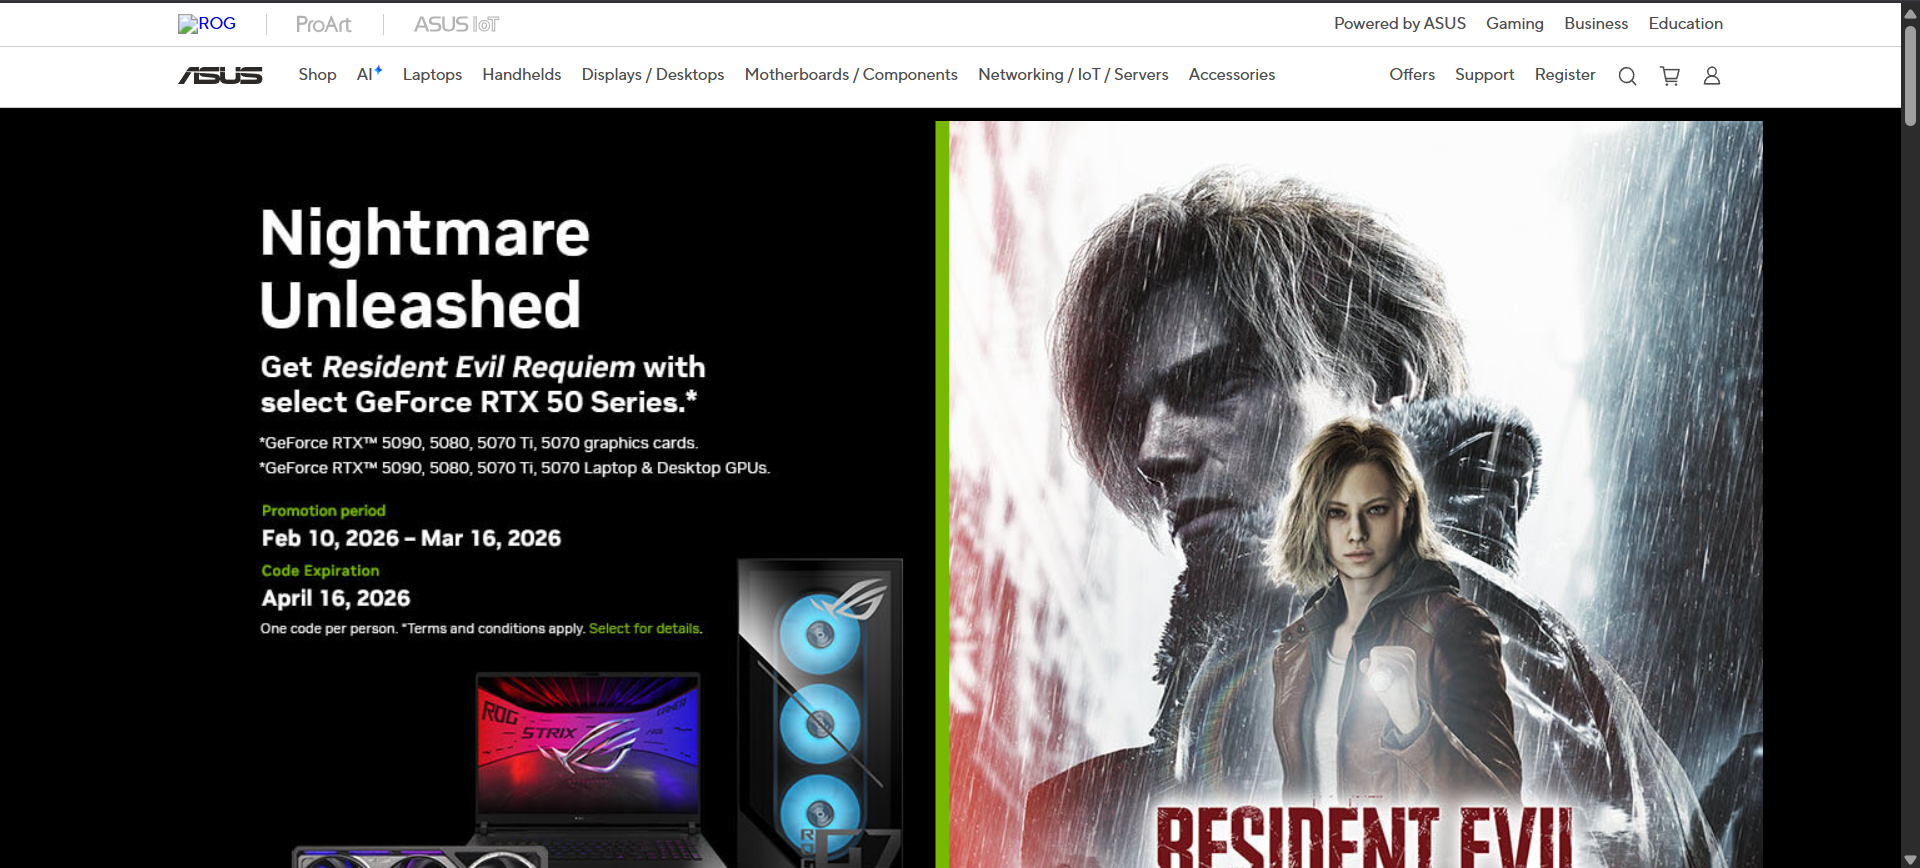This screenshot has height=868, width=1920.
Task: Click 'Get Resident Evil Requiem with' subheading
Action: [483, 368]
